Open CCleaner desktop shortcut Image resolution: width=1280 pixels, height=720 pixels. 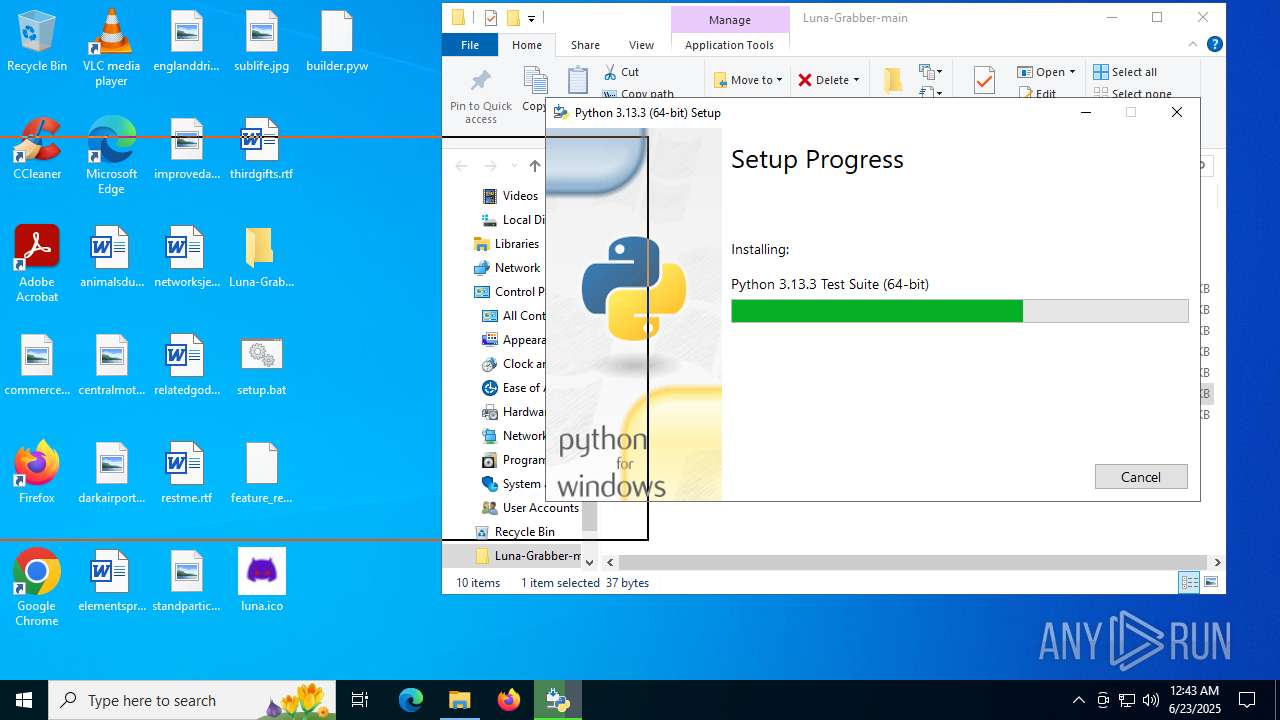tap(37, 148)
